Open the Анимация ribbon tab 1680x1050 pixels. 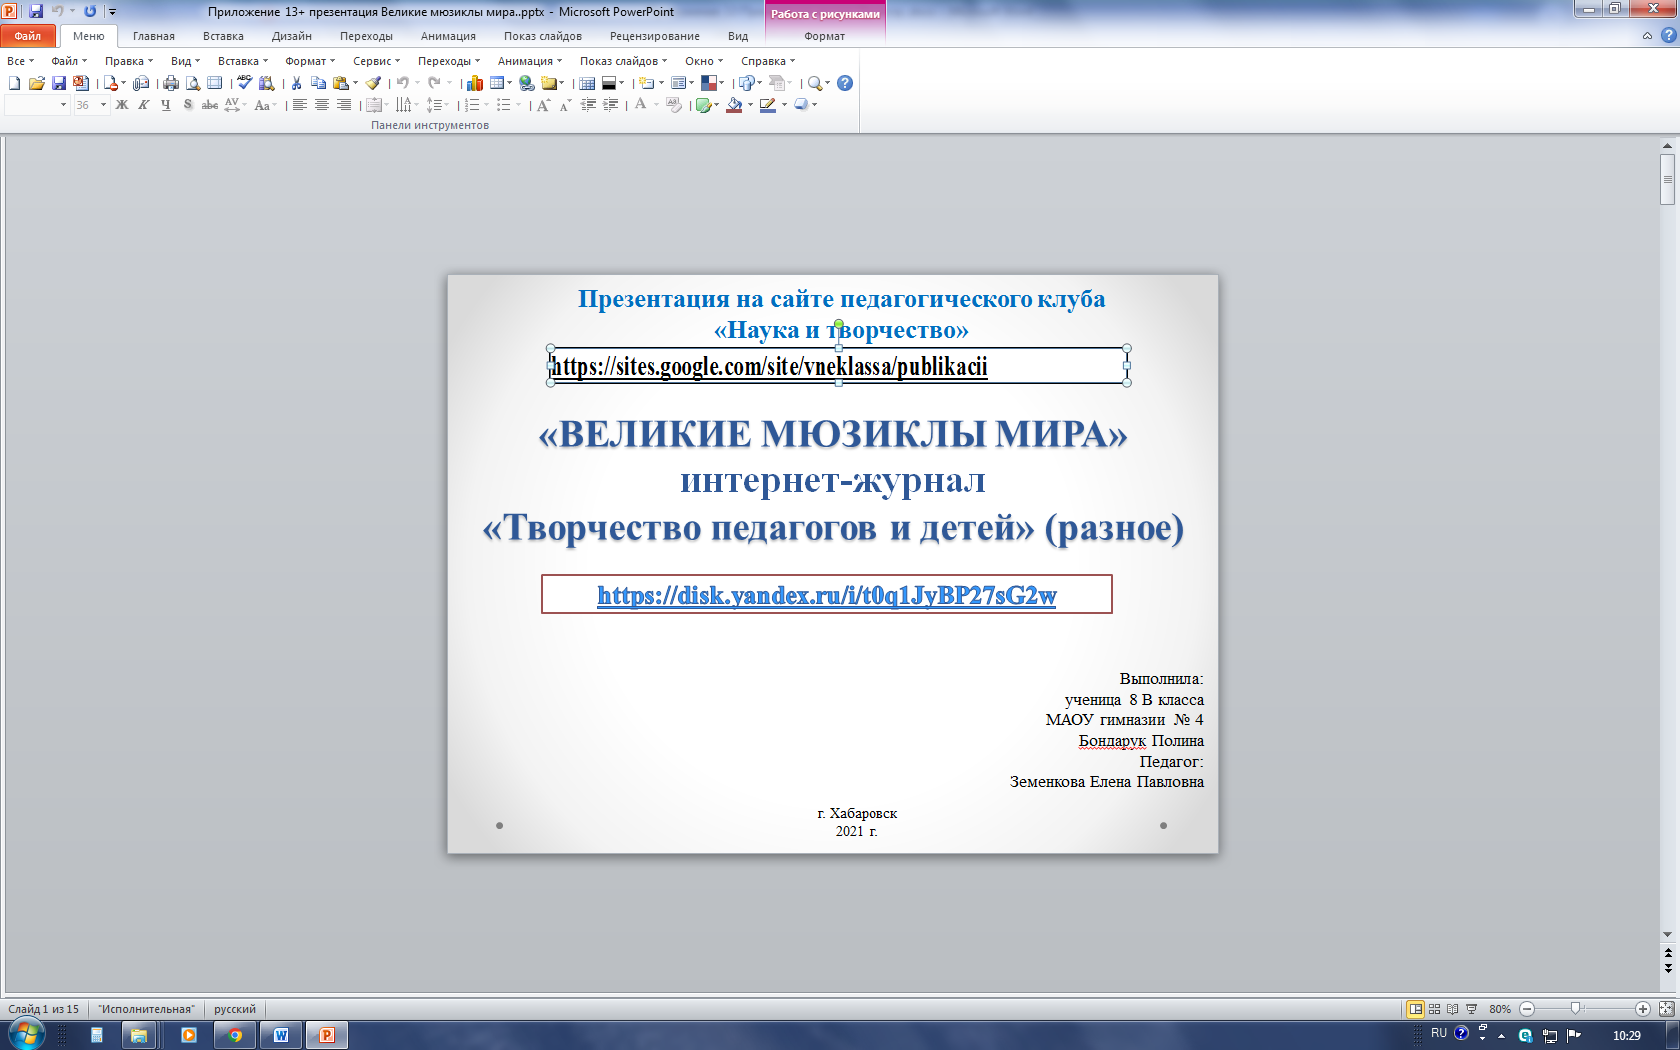tap(448, 36)
